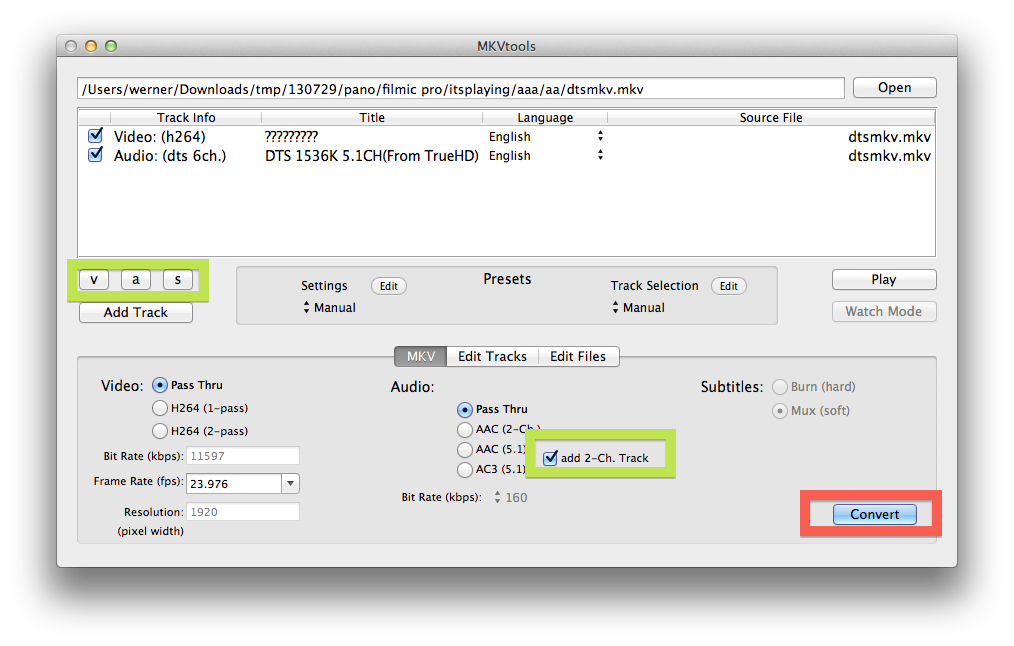
Task: Select the 'DTS 1536K 5.1CH(From TrueHD)' title
Action: point(372,156)
